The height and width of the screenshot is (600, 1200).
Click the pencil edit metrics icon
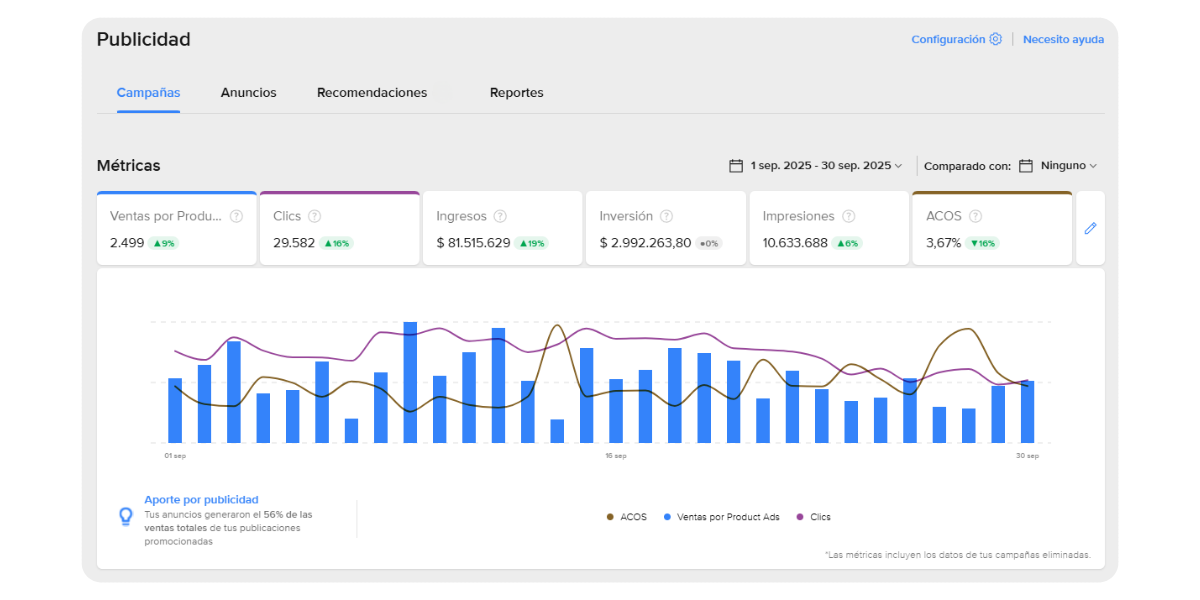coord(1090,228)
